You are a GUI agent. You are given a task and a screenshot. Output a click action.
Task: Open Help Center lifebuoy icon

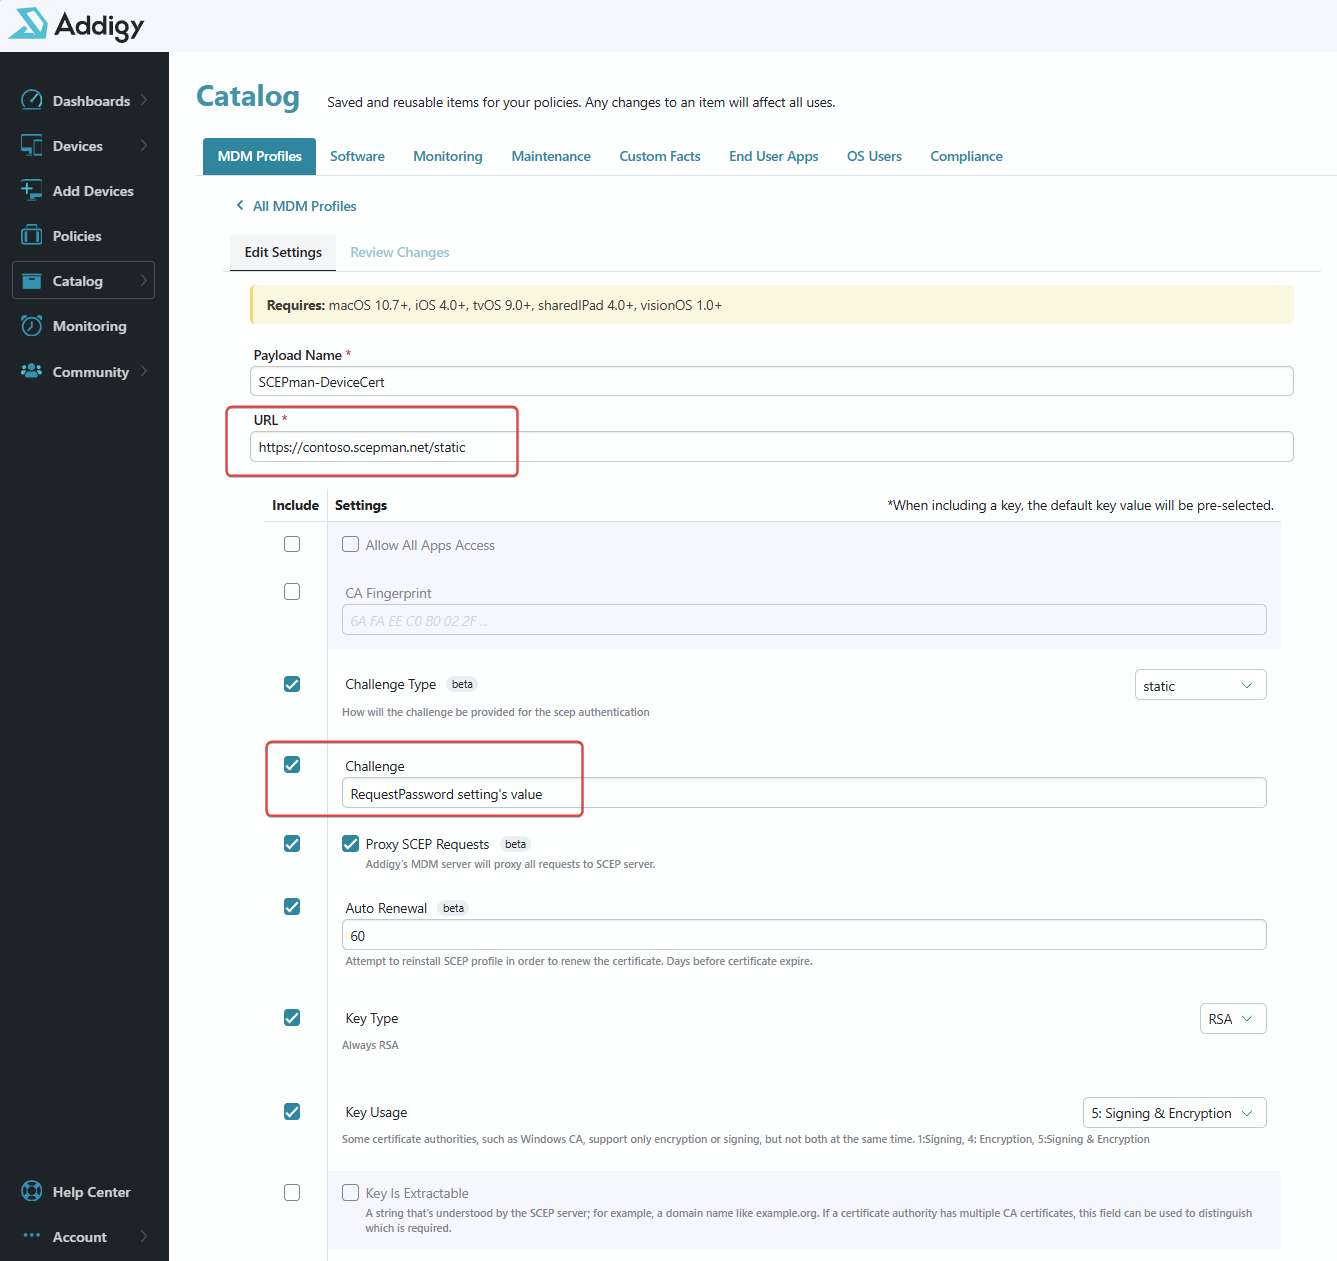coord(32,1191)
